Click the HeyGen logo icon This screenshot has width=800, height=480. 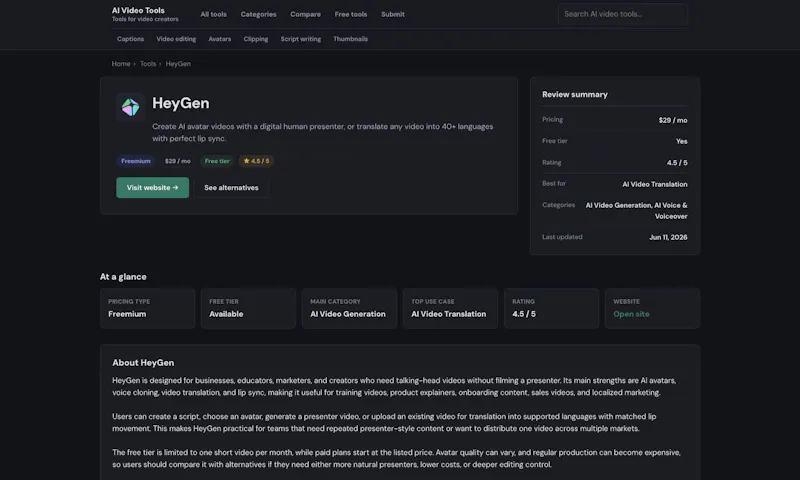click(130, 107)
